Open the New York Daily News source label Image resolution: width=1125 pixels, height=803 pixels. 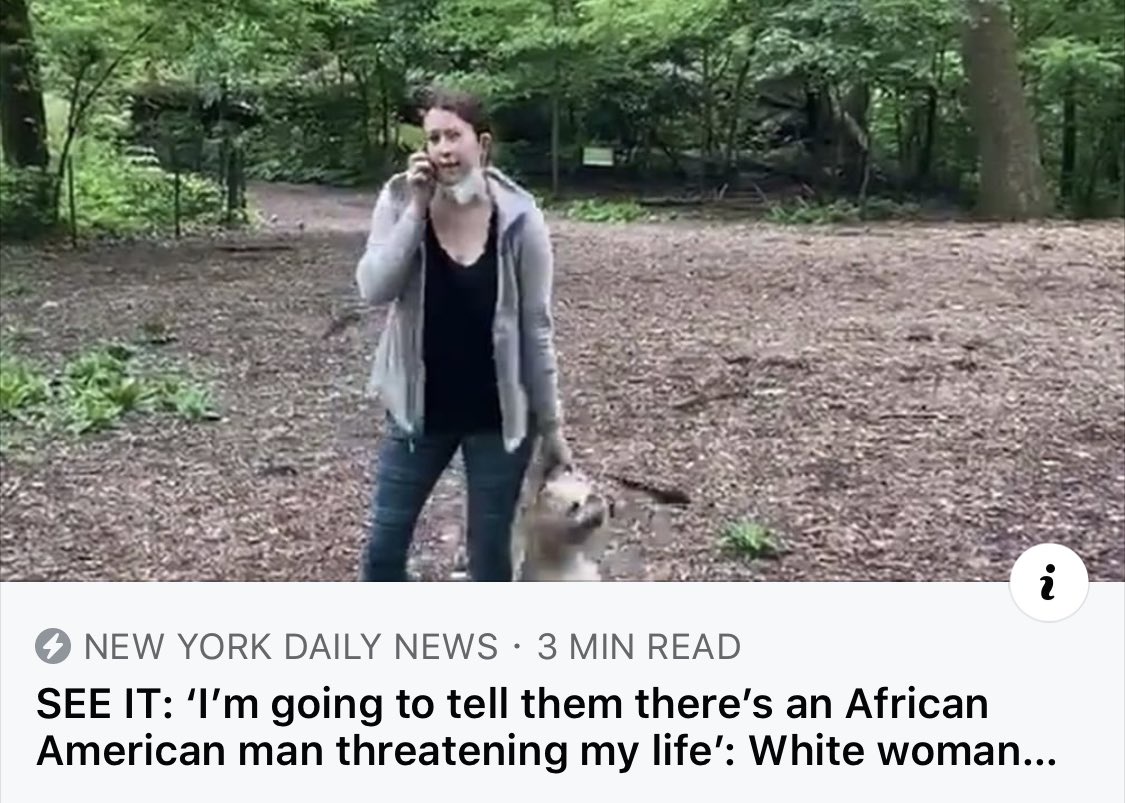coord(291,646)
